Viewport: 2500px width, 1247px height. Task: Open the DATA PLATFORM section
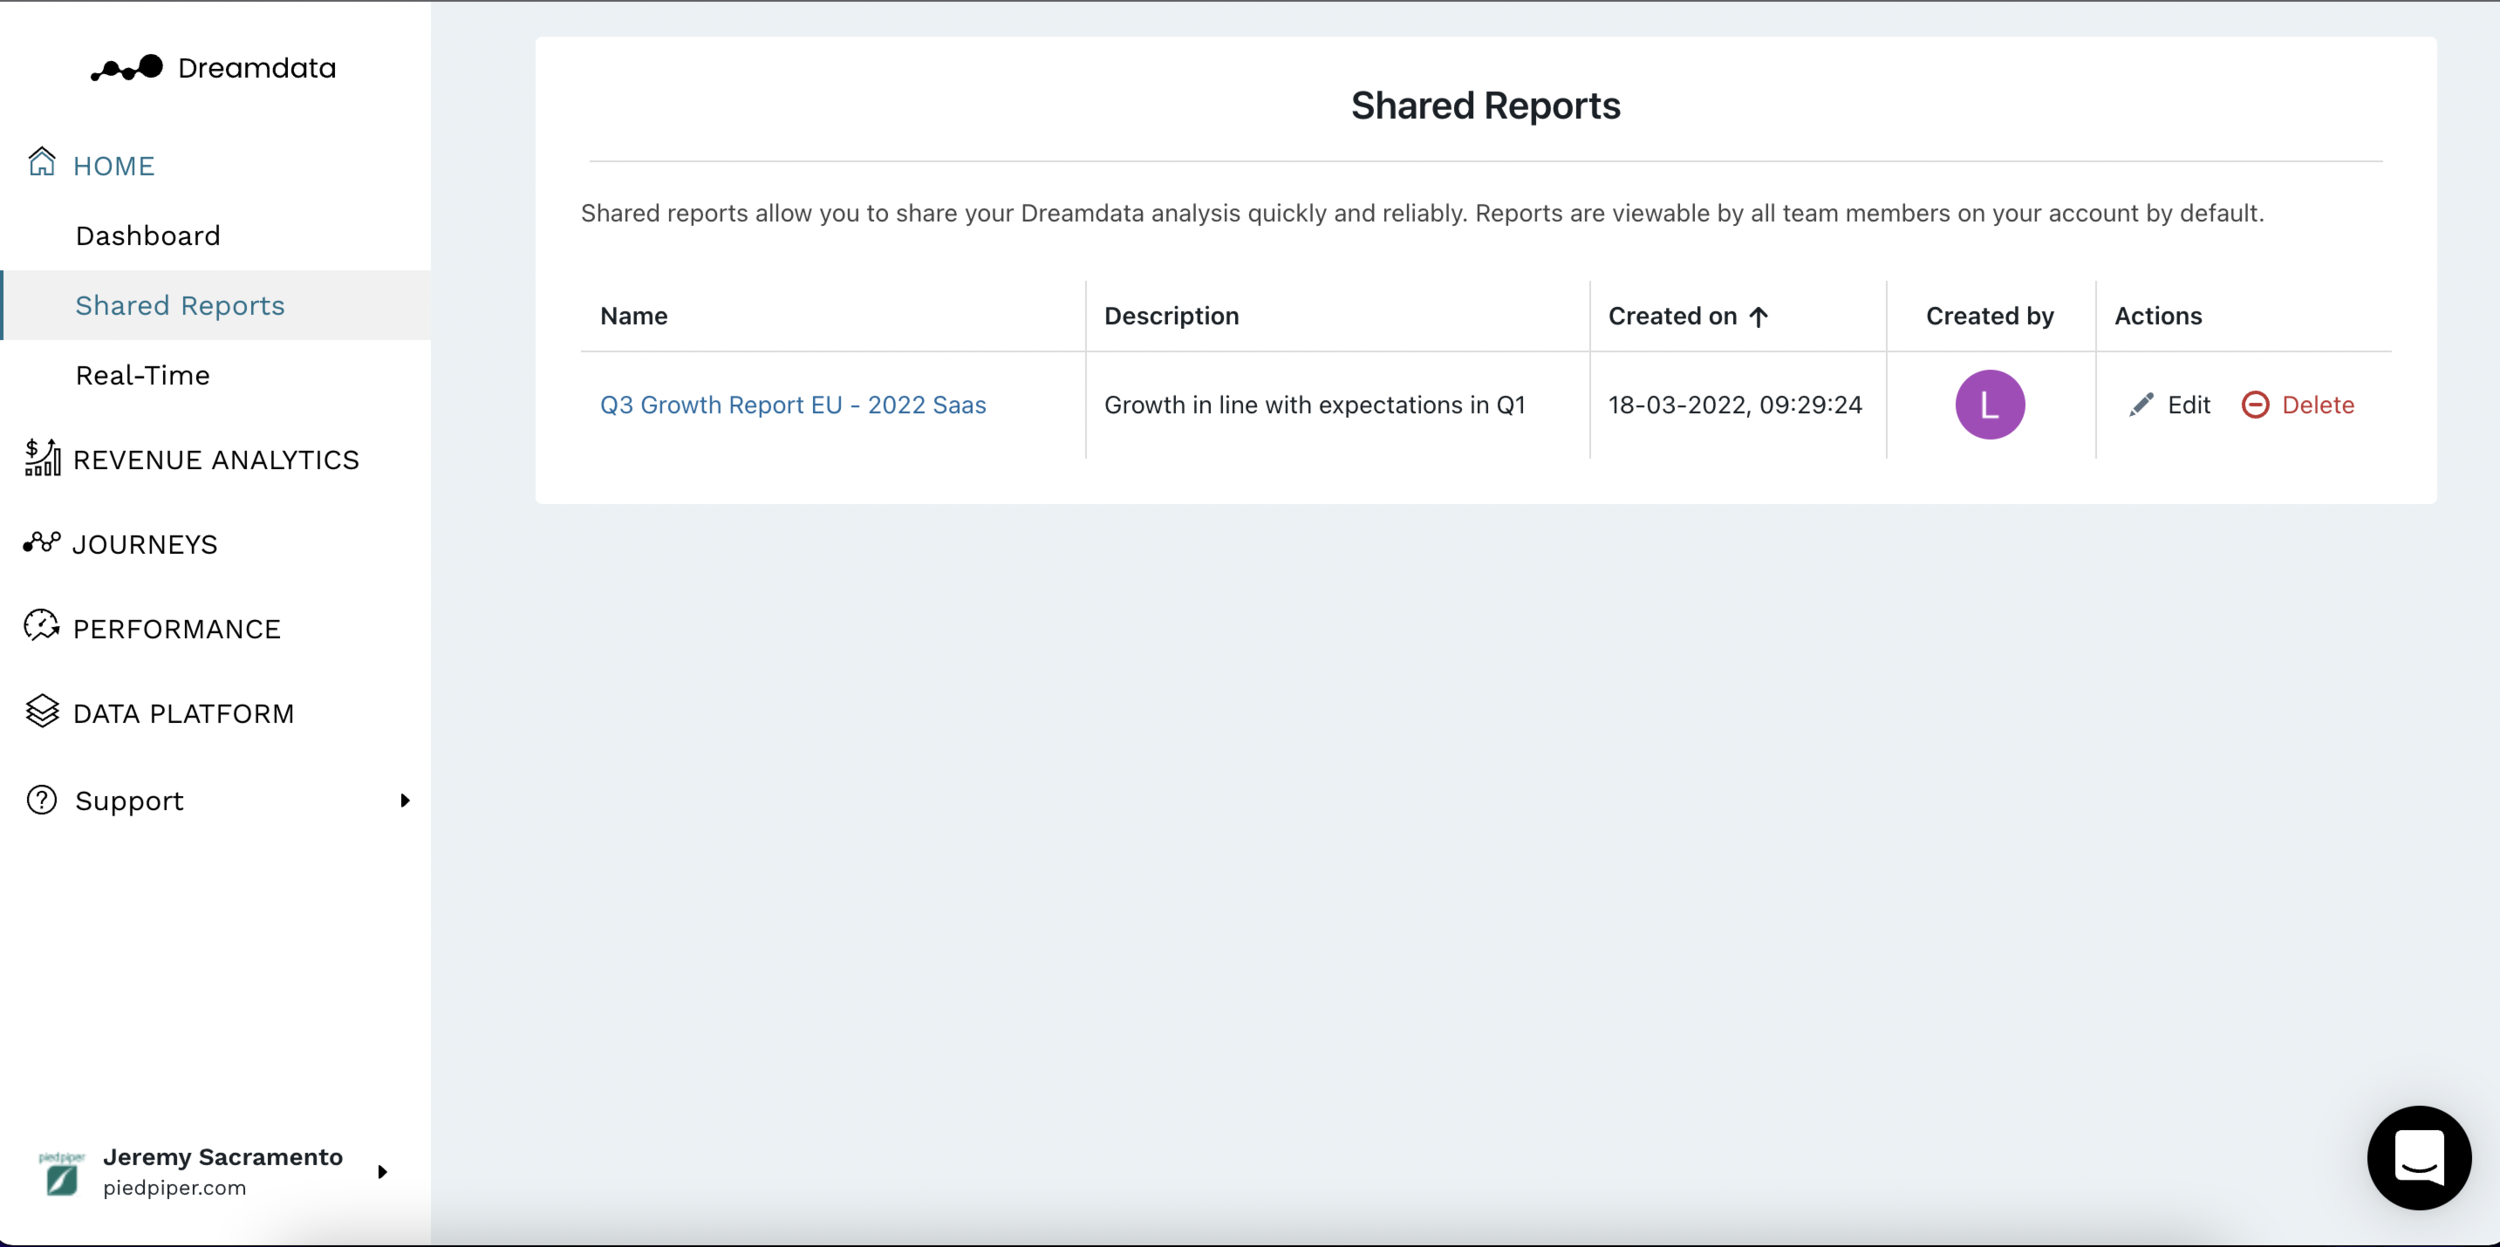(184, 714)
